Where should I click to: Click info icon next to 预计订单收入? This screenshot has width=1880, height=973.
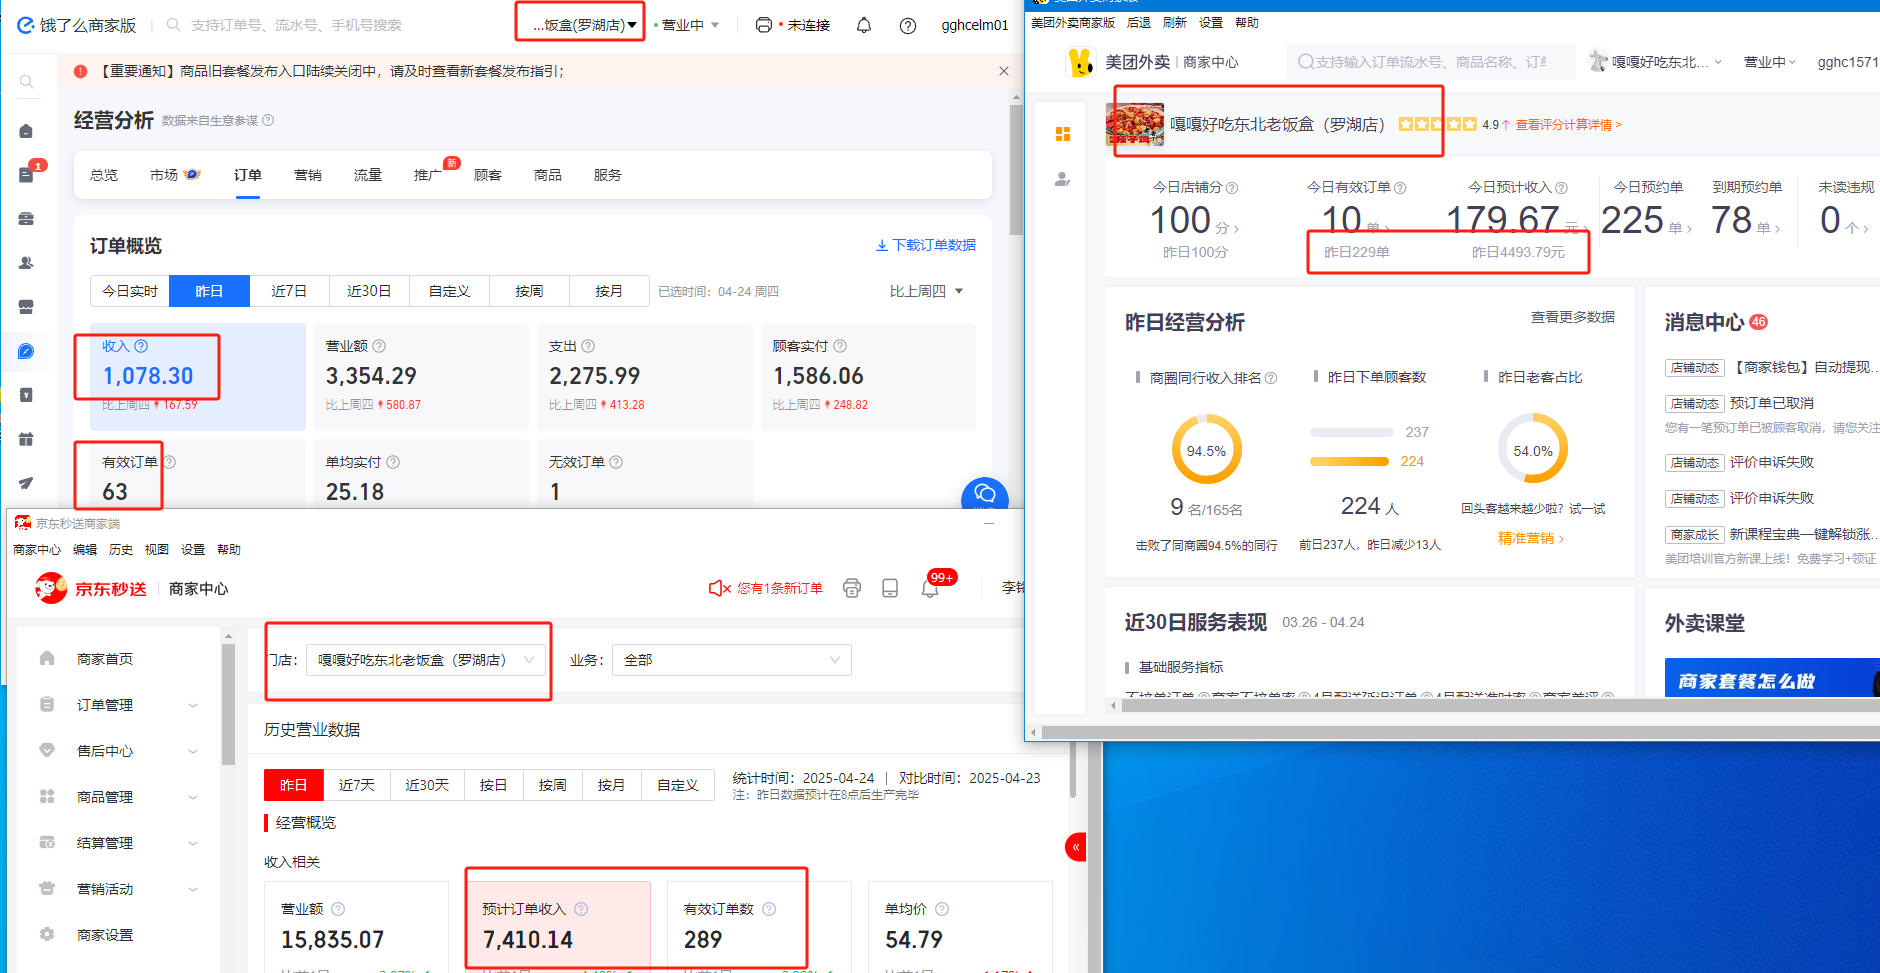coord(581,909)
